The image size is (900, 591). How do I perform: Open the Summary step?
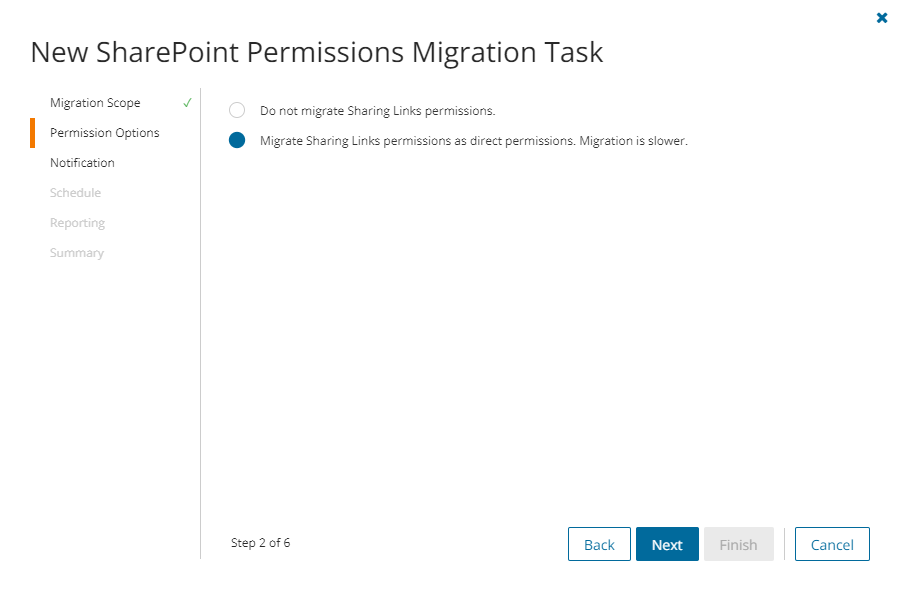coord(77,253)
